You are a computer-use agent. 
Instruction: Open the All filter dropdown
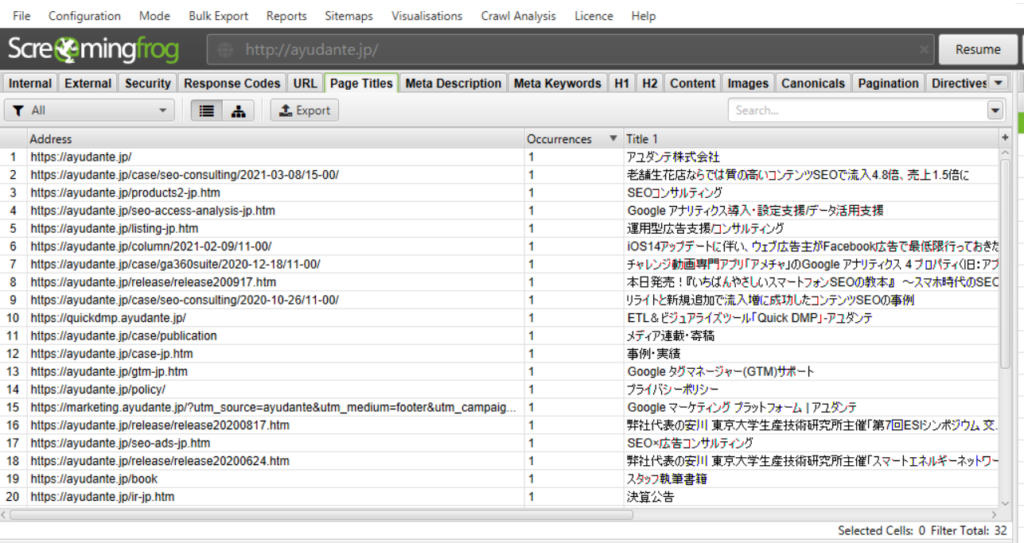point(89,110)
